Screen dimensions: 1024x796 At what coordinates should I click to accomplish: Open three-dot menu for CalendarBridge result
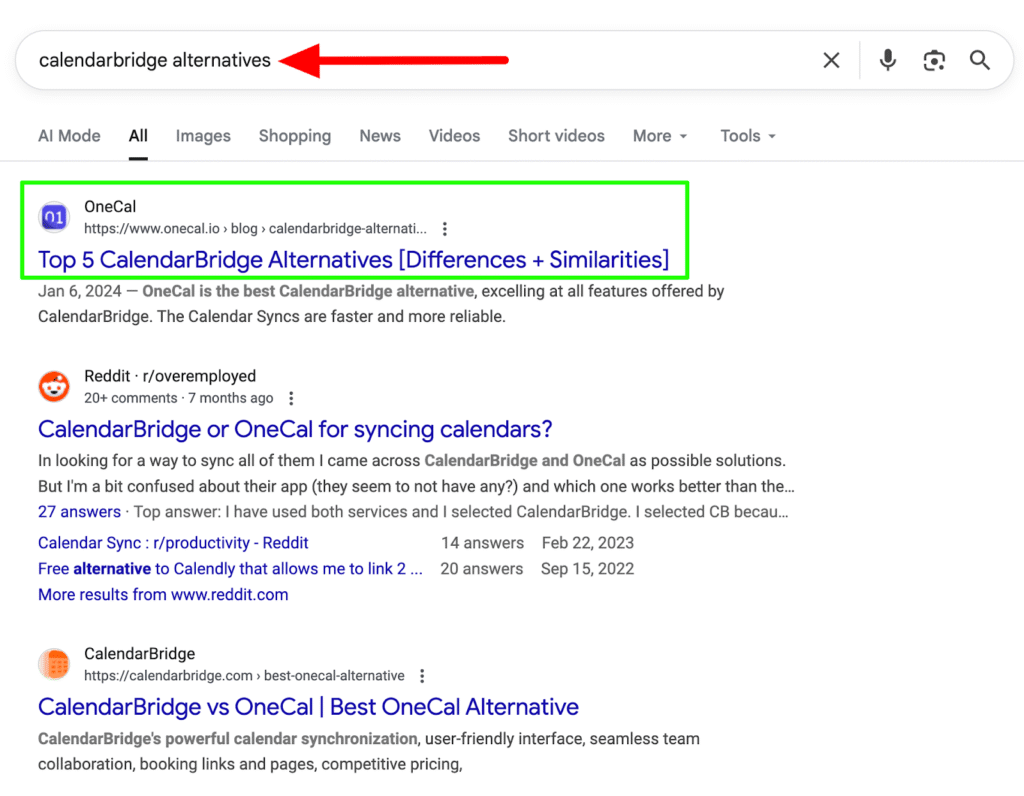click(x=423, y=676)
